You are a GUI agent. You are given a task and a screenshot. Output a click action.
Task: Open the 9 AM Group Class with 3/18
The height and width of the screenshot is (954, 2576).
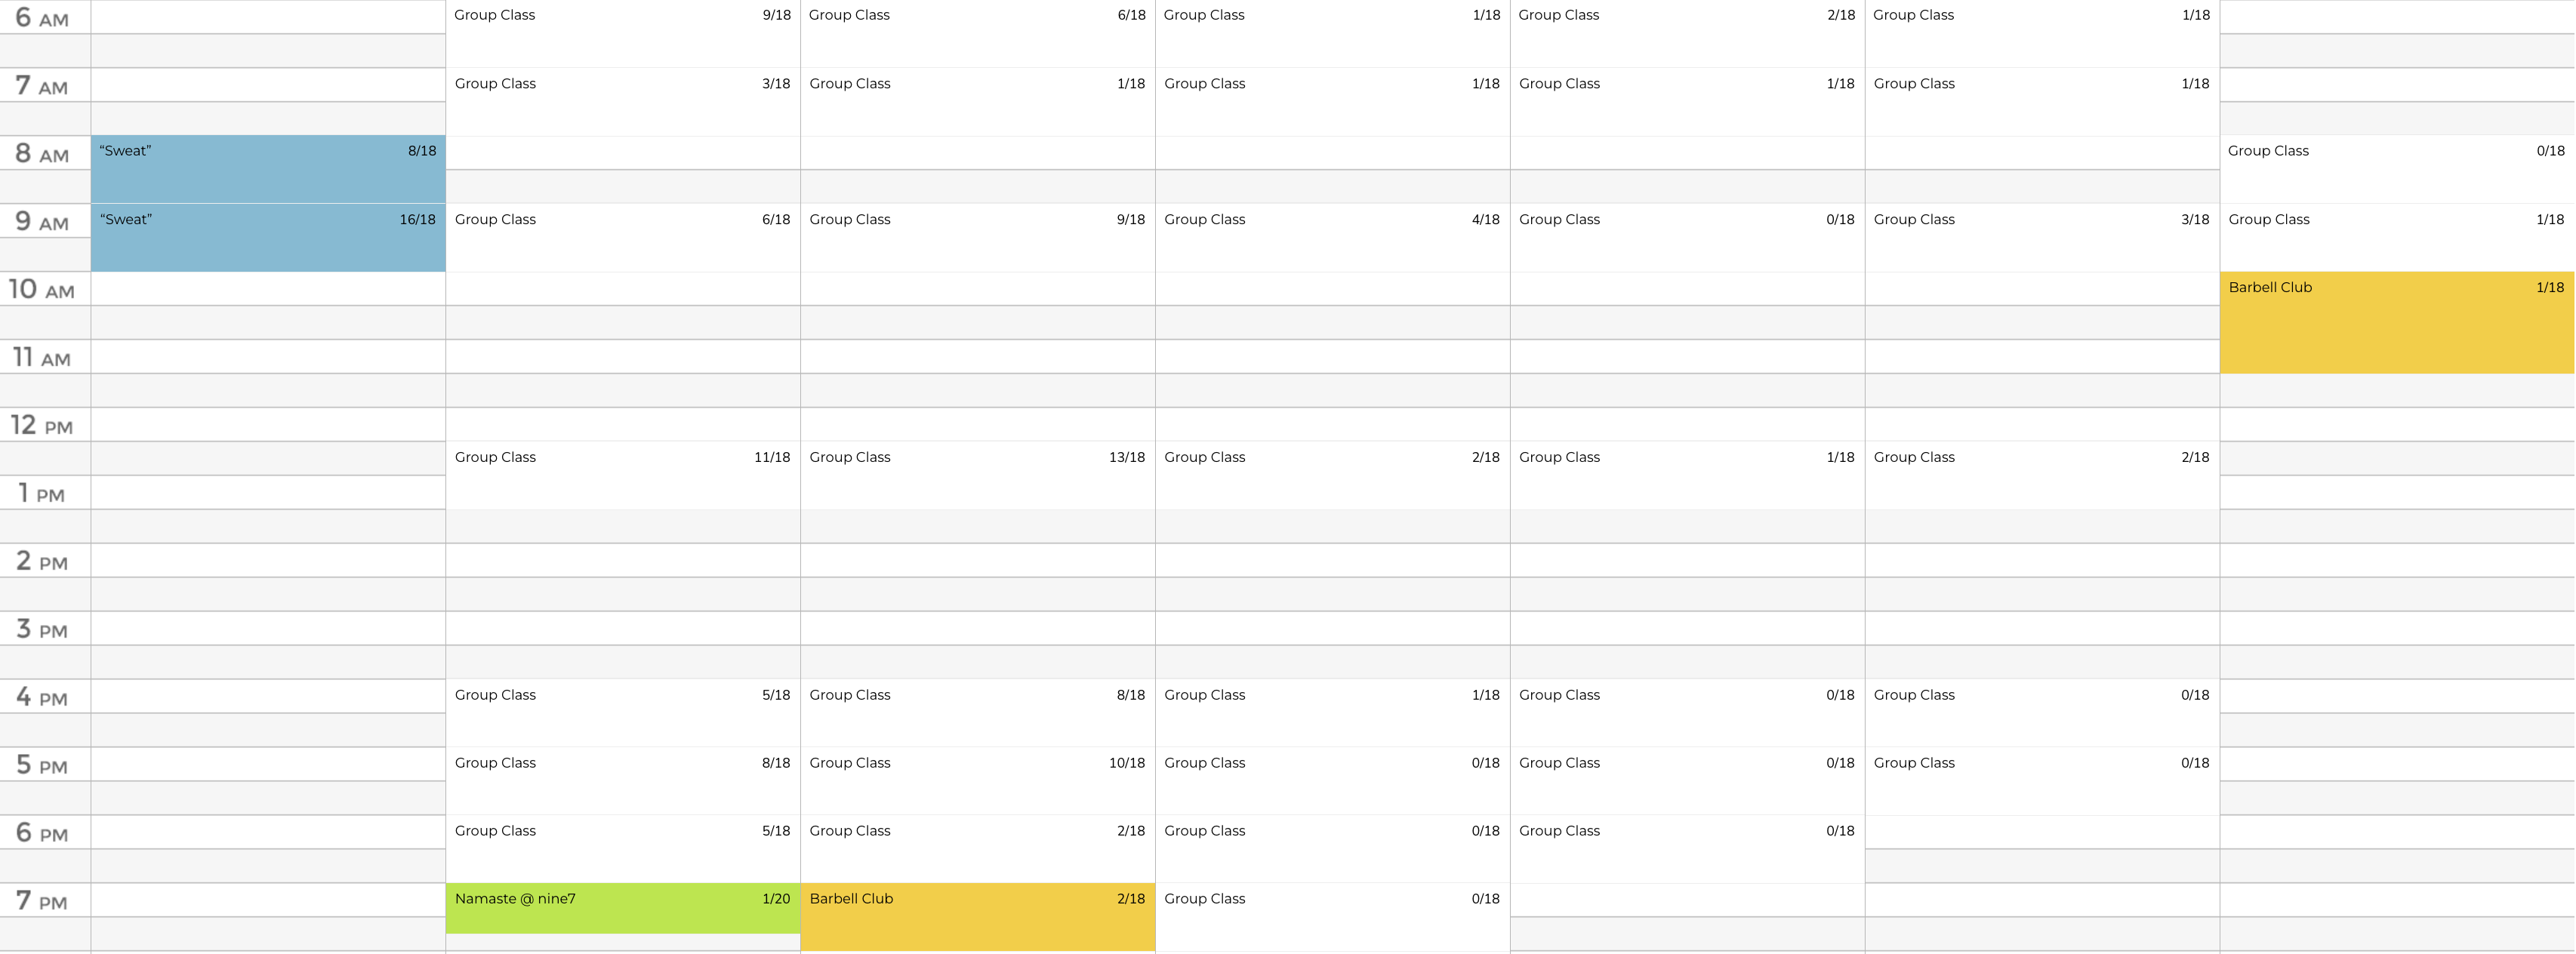point(2042,238)
